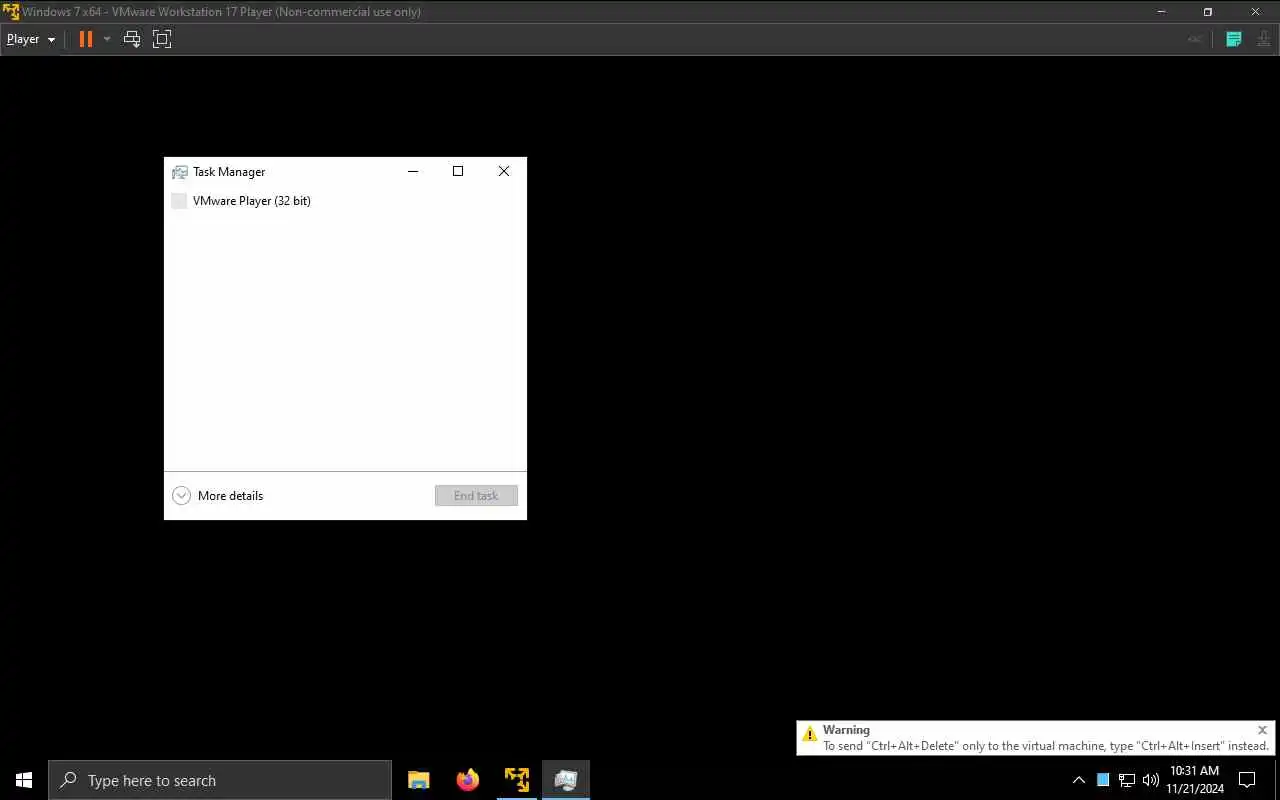Screen dimensions: 1280x800
Task: Click the VMware Player process icon in the list
Action: point(179,201)
